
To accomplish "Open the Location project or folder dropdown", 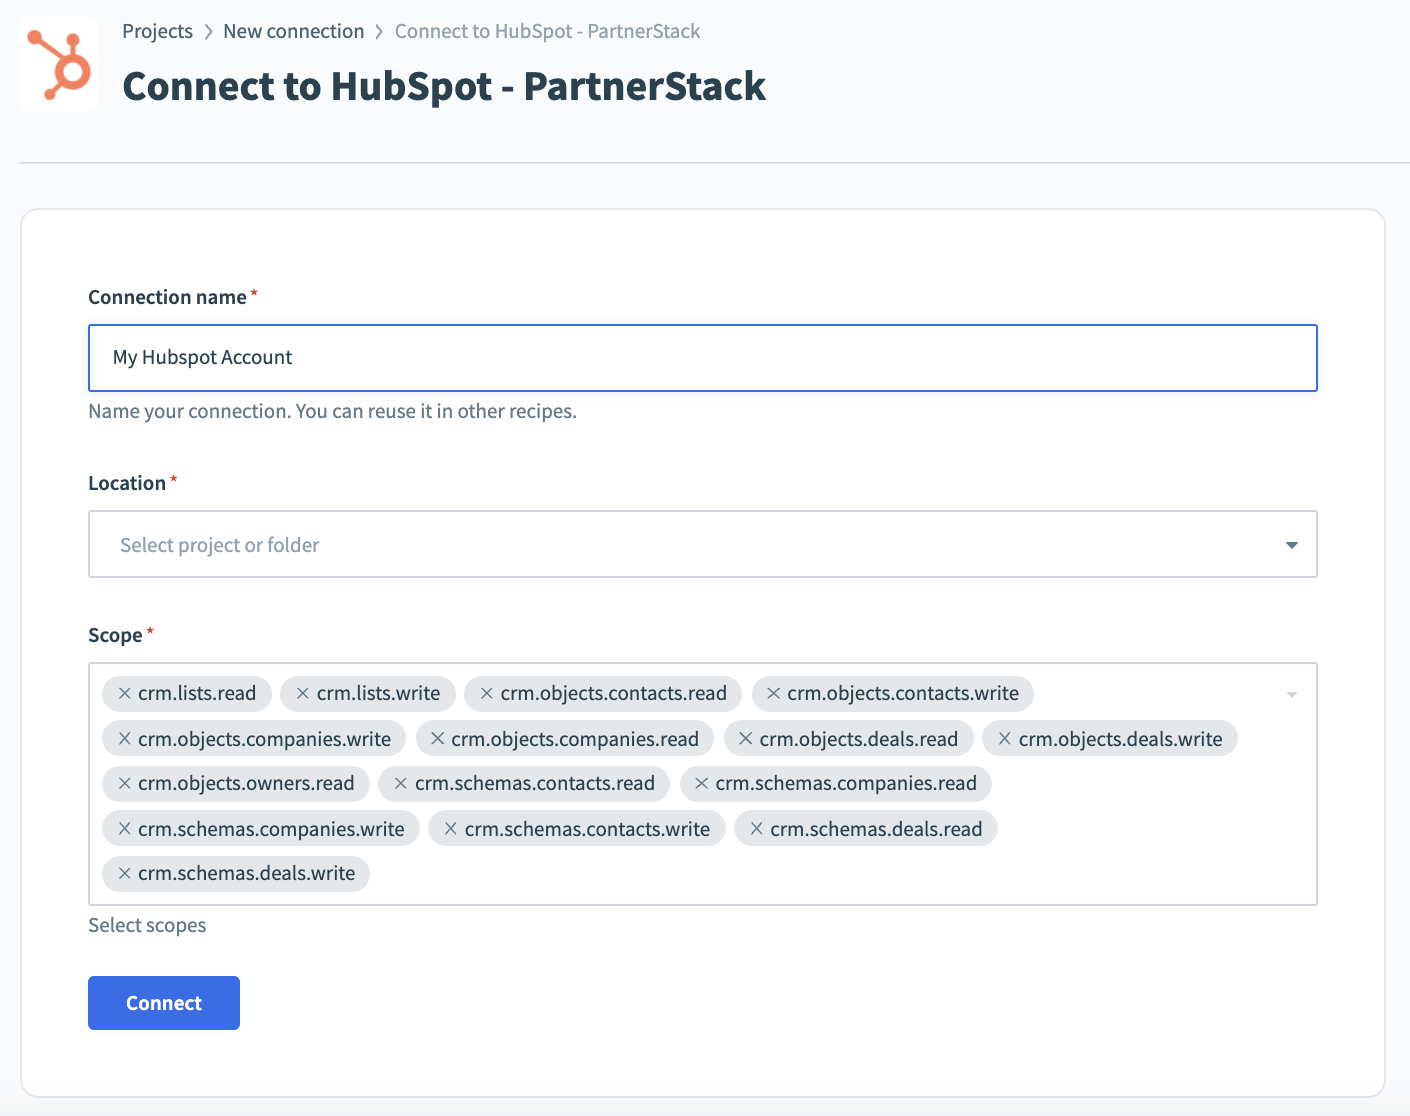I will (703, 544).
